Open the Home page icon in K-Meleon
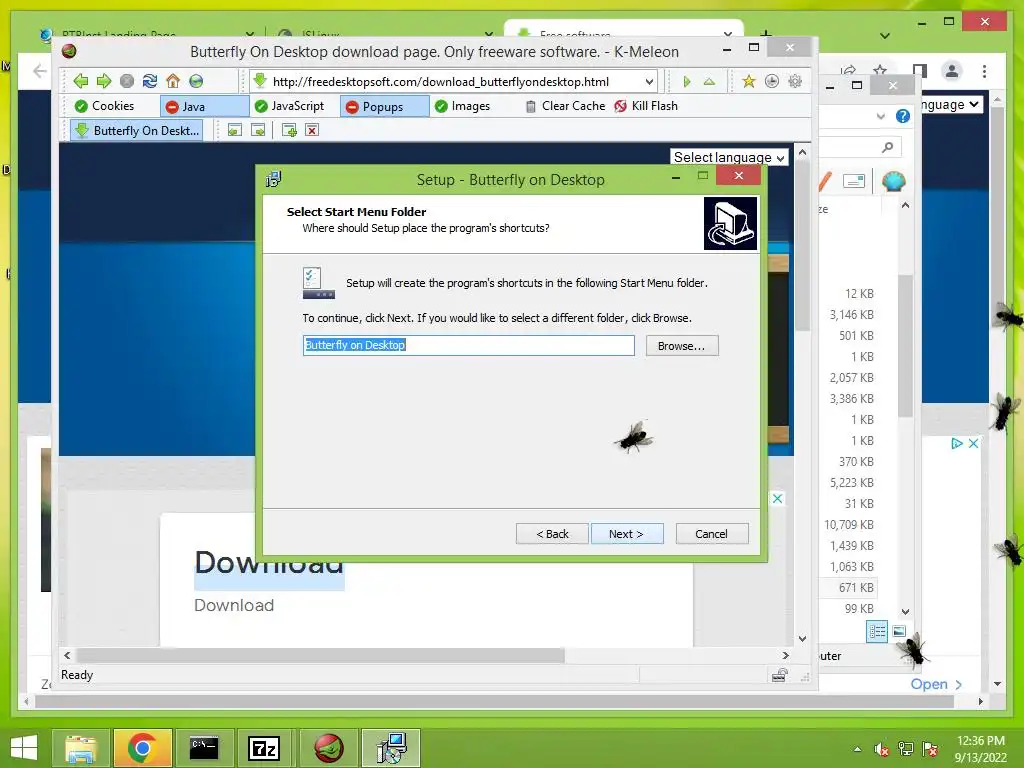Image resolution: width=1024 pixels, height=768 pixels. [172, 81]
